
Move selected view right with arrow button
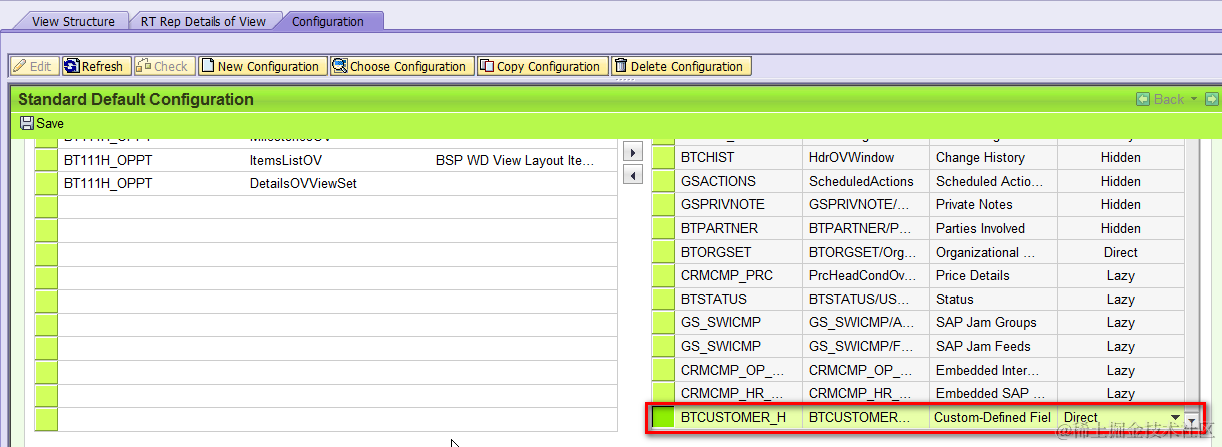[631, 152]
